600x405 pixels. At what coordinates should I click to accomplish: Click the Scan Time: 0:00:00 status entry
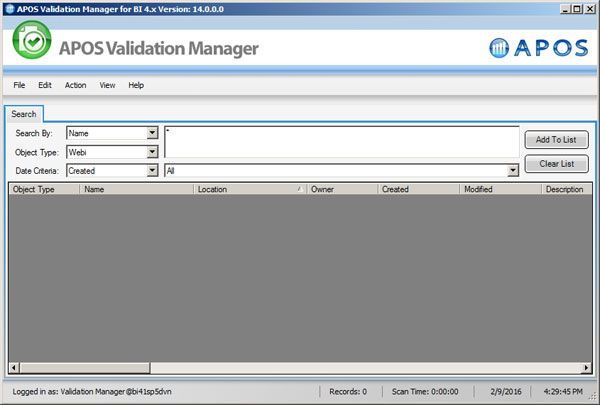click(425, 392)
